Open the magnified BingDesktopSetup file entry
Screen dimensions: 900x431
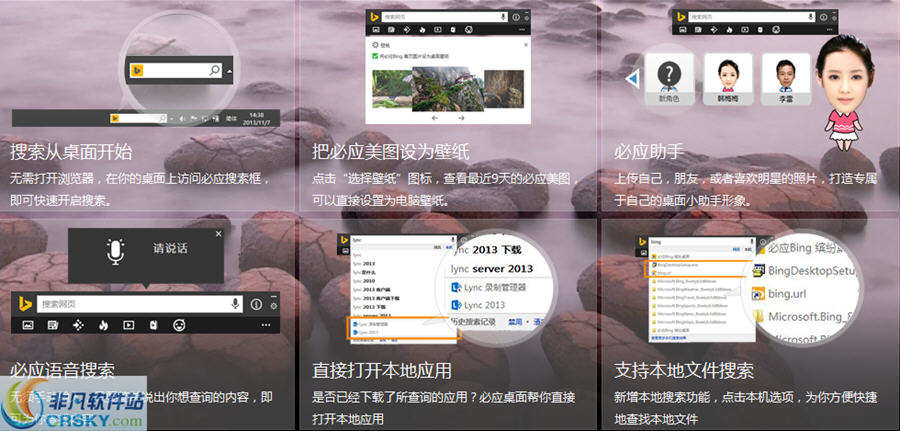point(804,270)
